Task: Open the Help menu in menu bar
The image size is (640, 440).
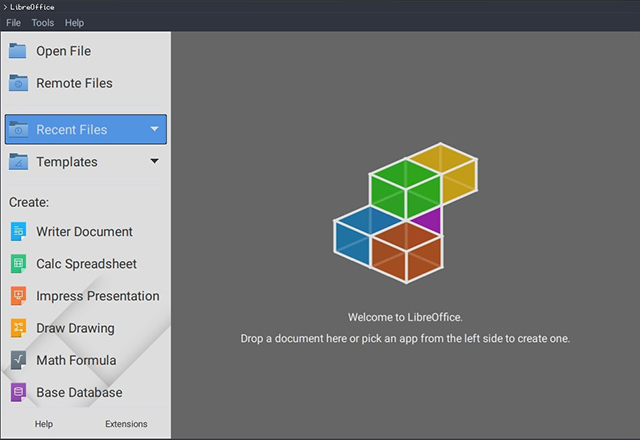Action: pyautogui.click(x=74, y=23)
